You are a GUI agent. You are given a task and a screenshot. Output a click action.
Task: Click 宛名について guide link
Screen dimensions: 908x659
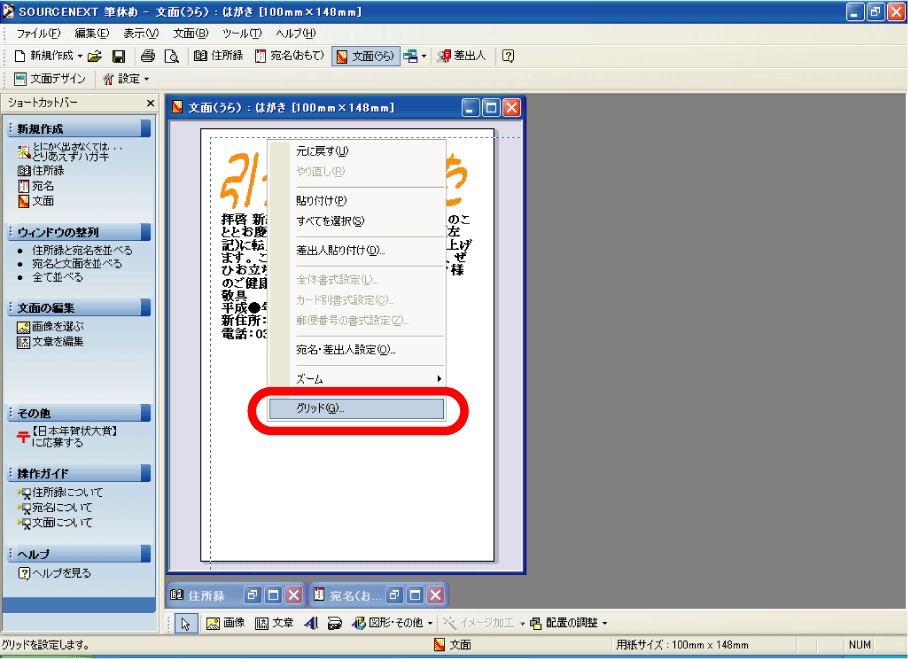pyautogui.click(x=56, y=507)
